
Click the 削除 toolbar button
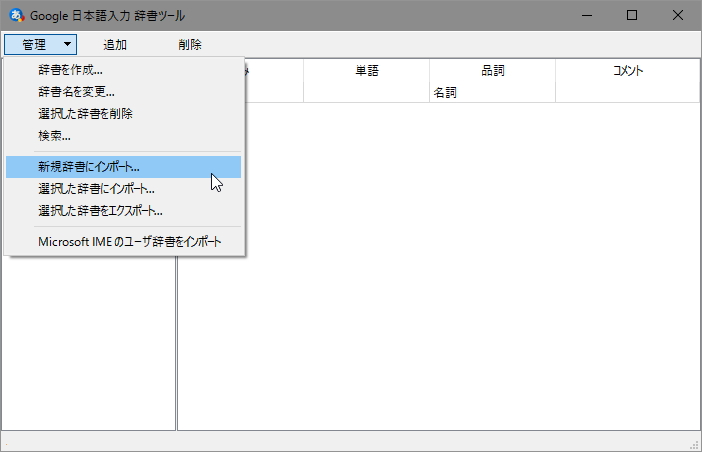(x=190, y=44)
